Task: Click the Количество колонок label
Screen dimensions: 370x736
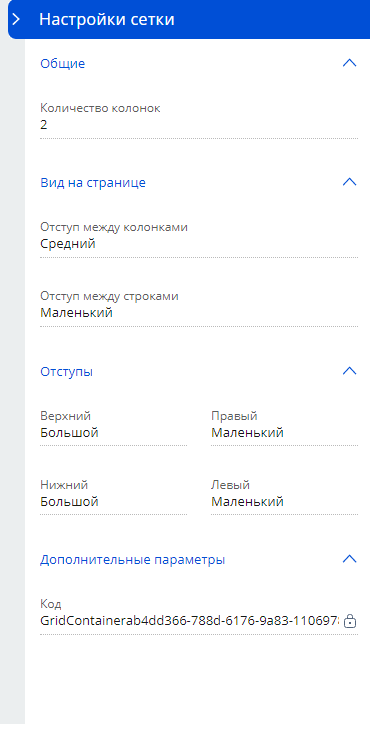Action: pos(100,108)
